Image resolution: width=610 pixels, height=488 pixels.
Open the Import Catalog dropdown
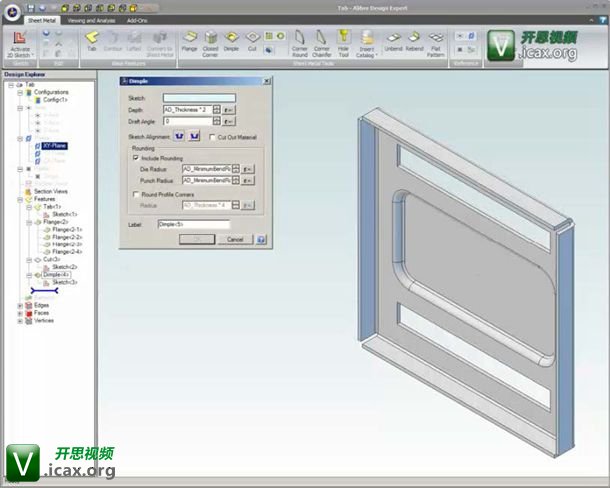366,42
